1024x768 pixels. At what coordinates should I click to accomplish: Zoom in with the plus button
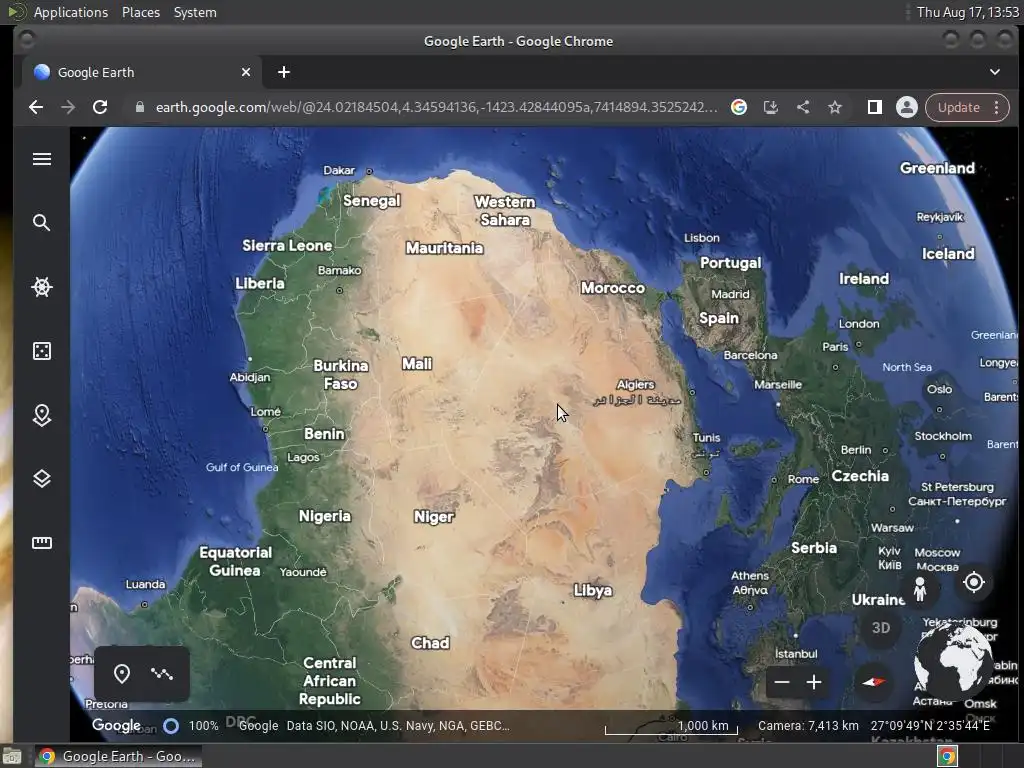(x=814, y=682)
